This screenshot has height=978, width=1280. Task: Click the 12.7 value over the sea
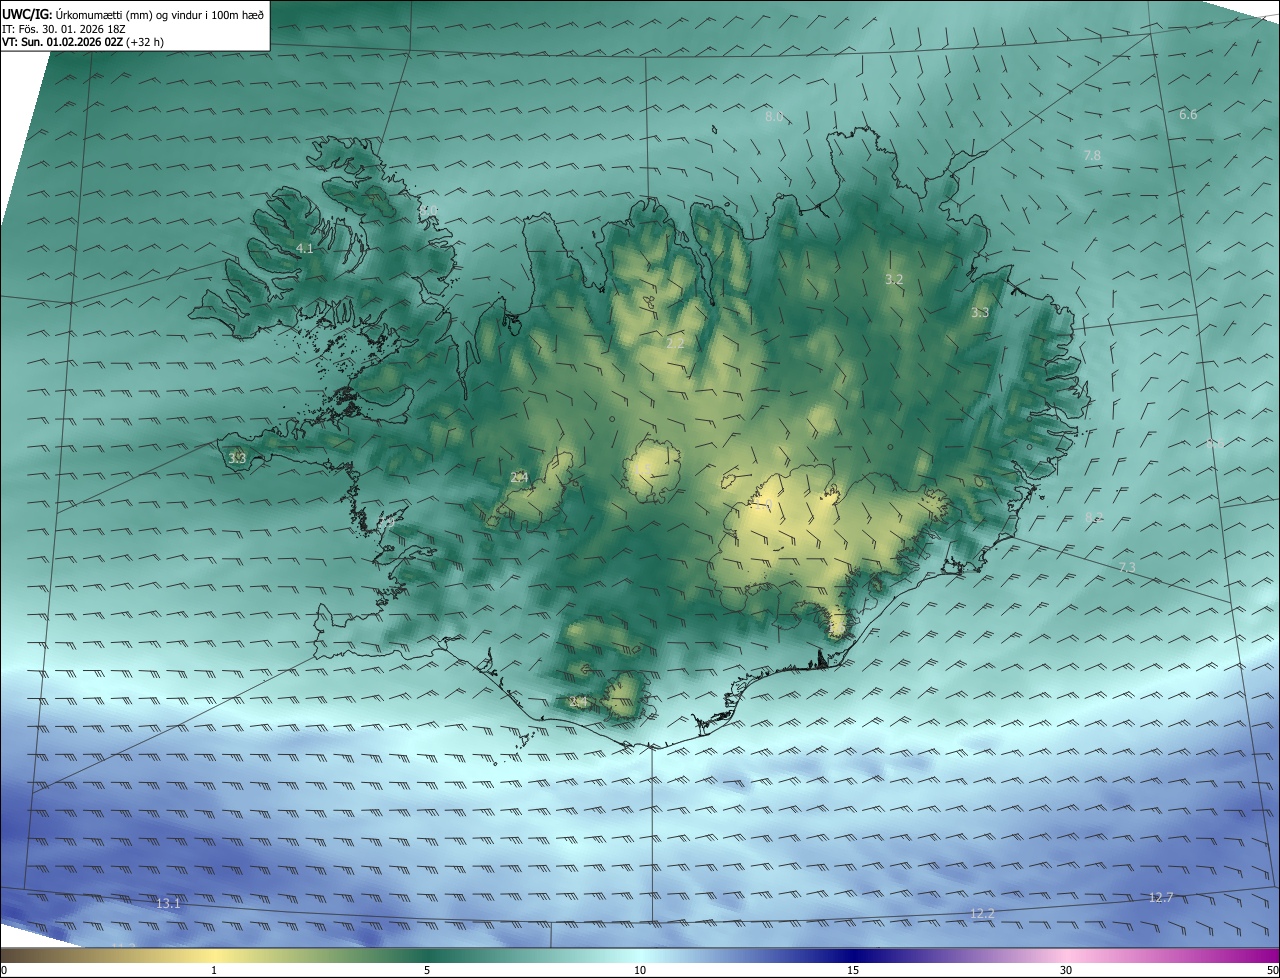(1161, 898)
